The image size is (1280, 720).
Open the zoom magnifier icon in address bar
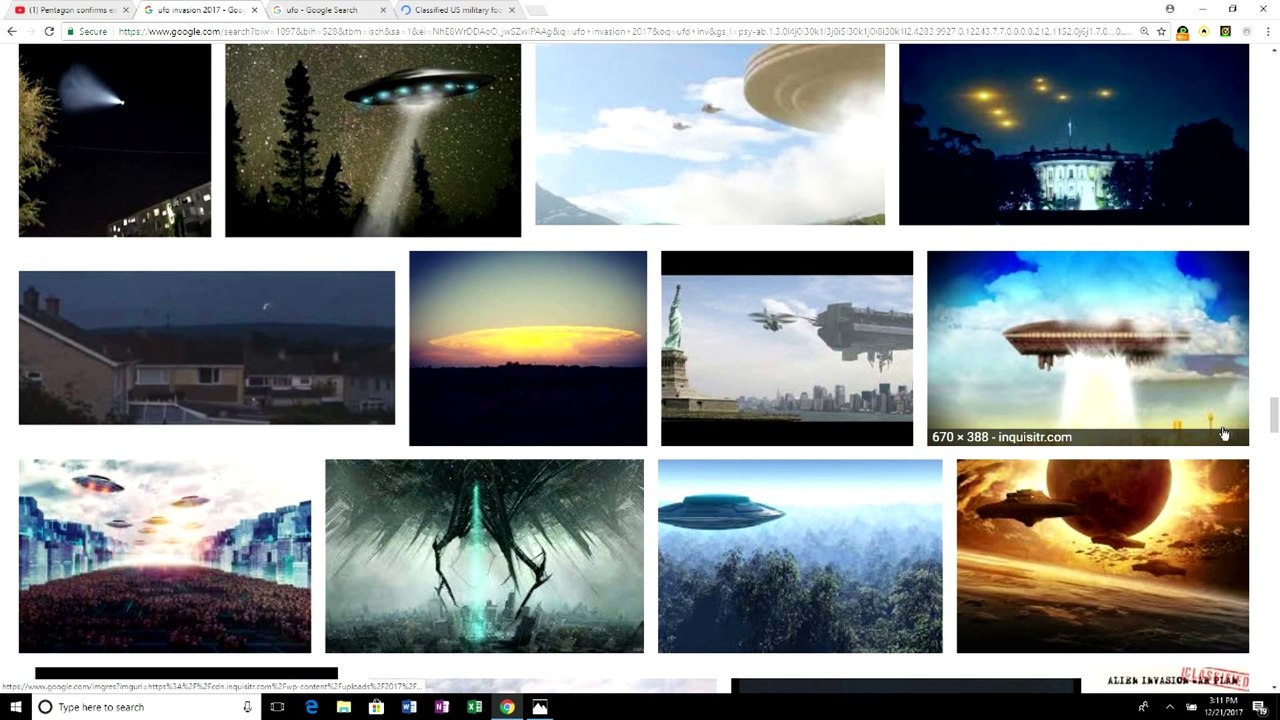1144,32
